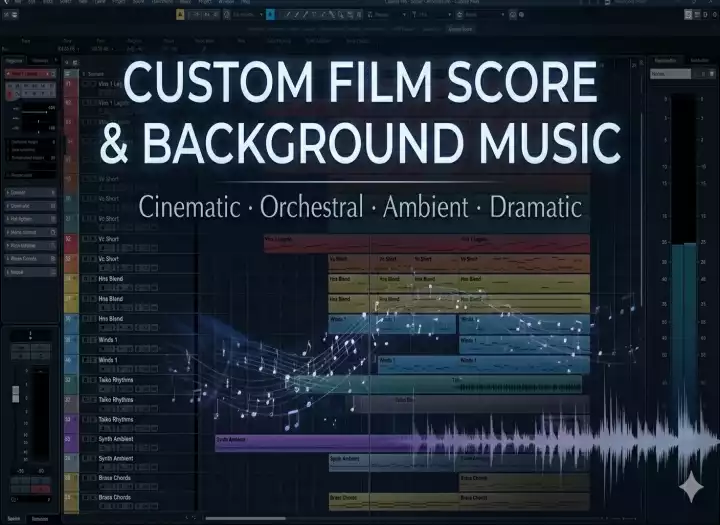720x525 pixels.
Task: Select the teal Taiko clip with dense waveform
Action: coord(441,384)
